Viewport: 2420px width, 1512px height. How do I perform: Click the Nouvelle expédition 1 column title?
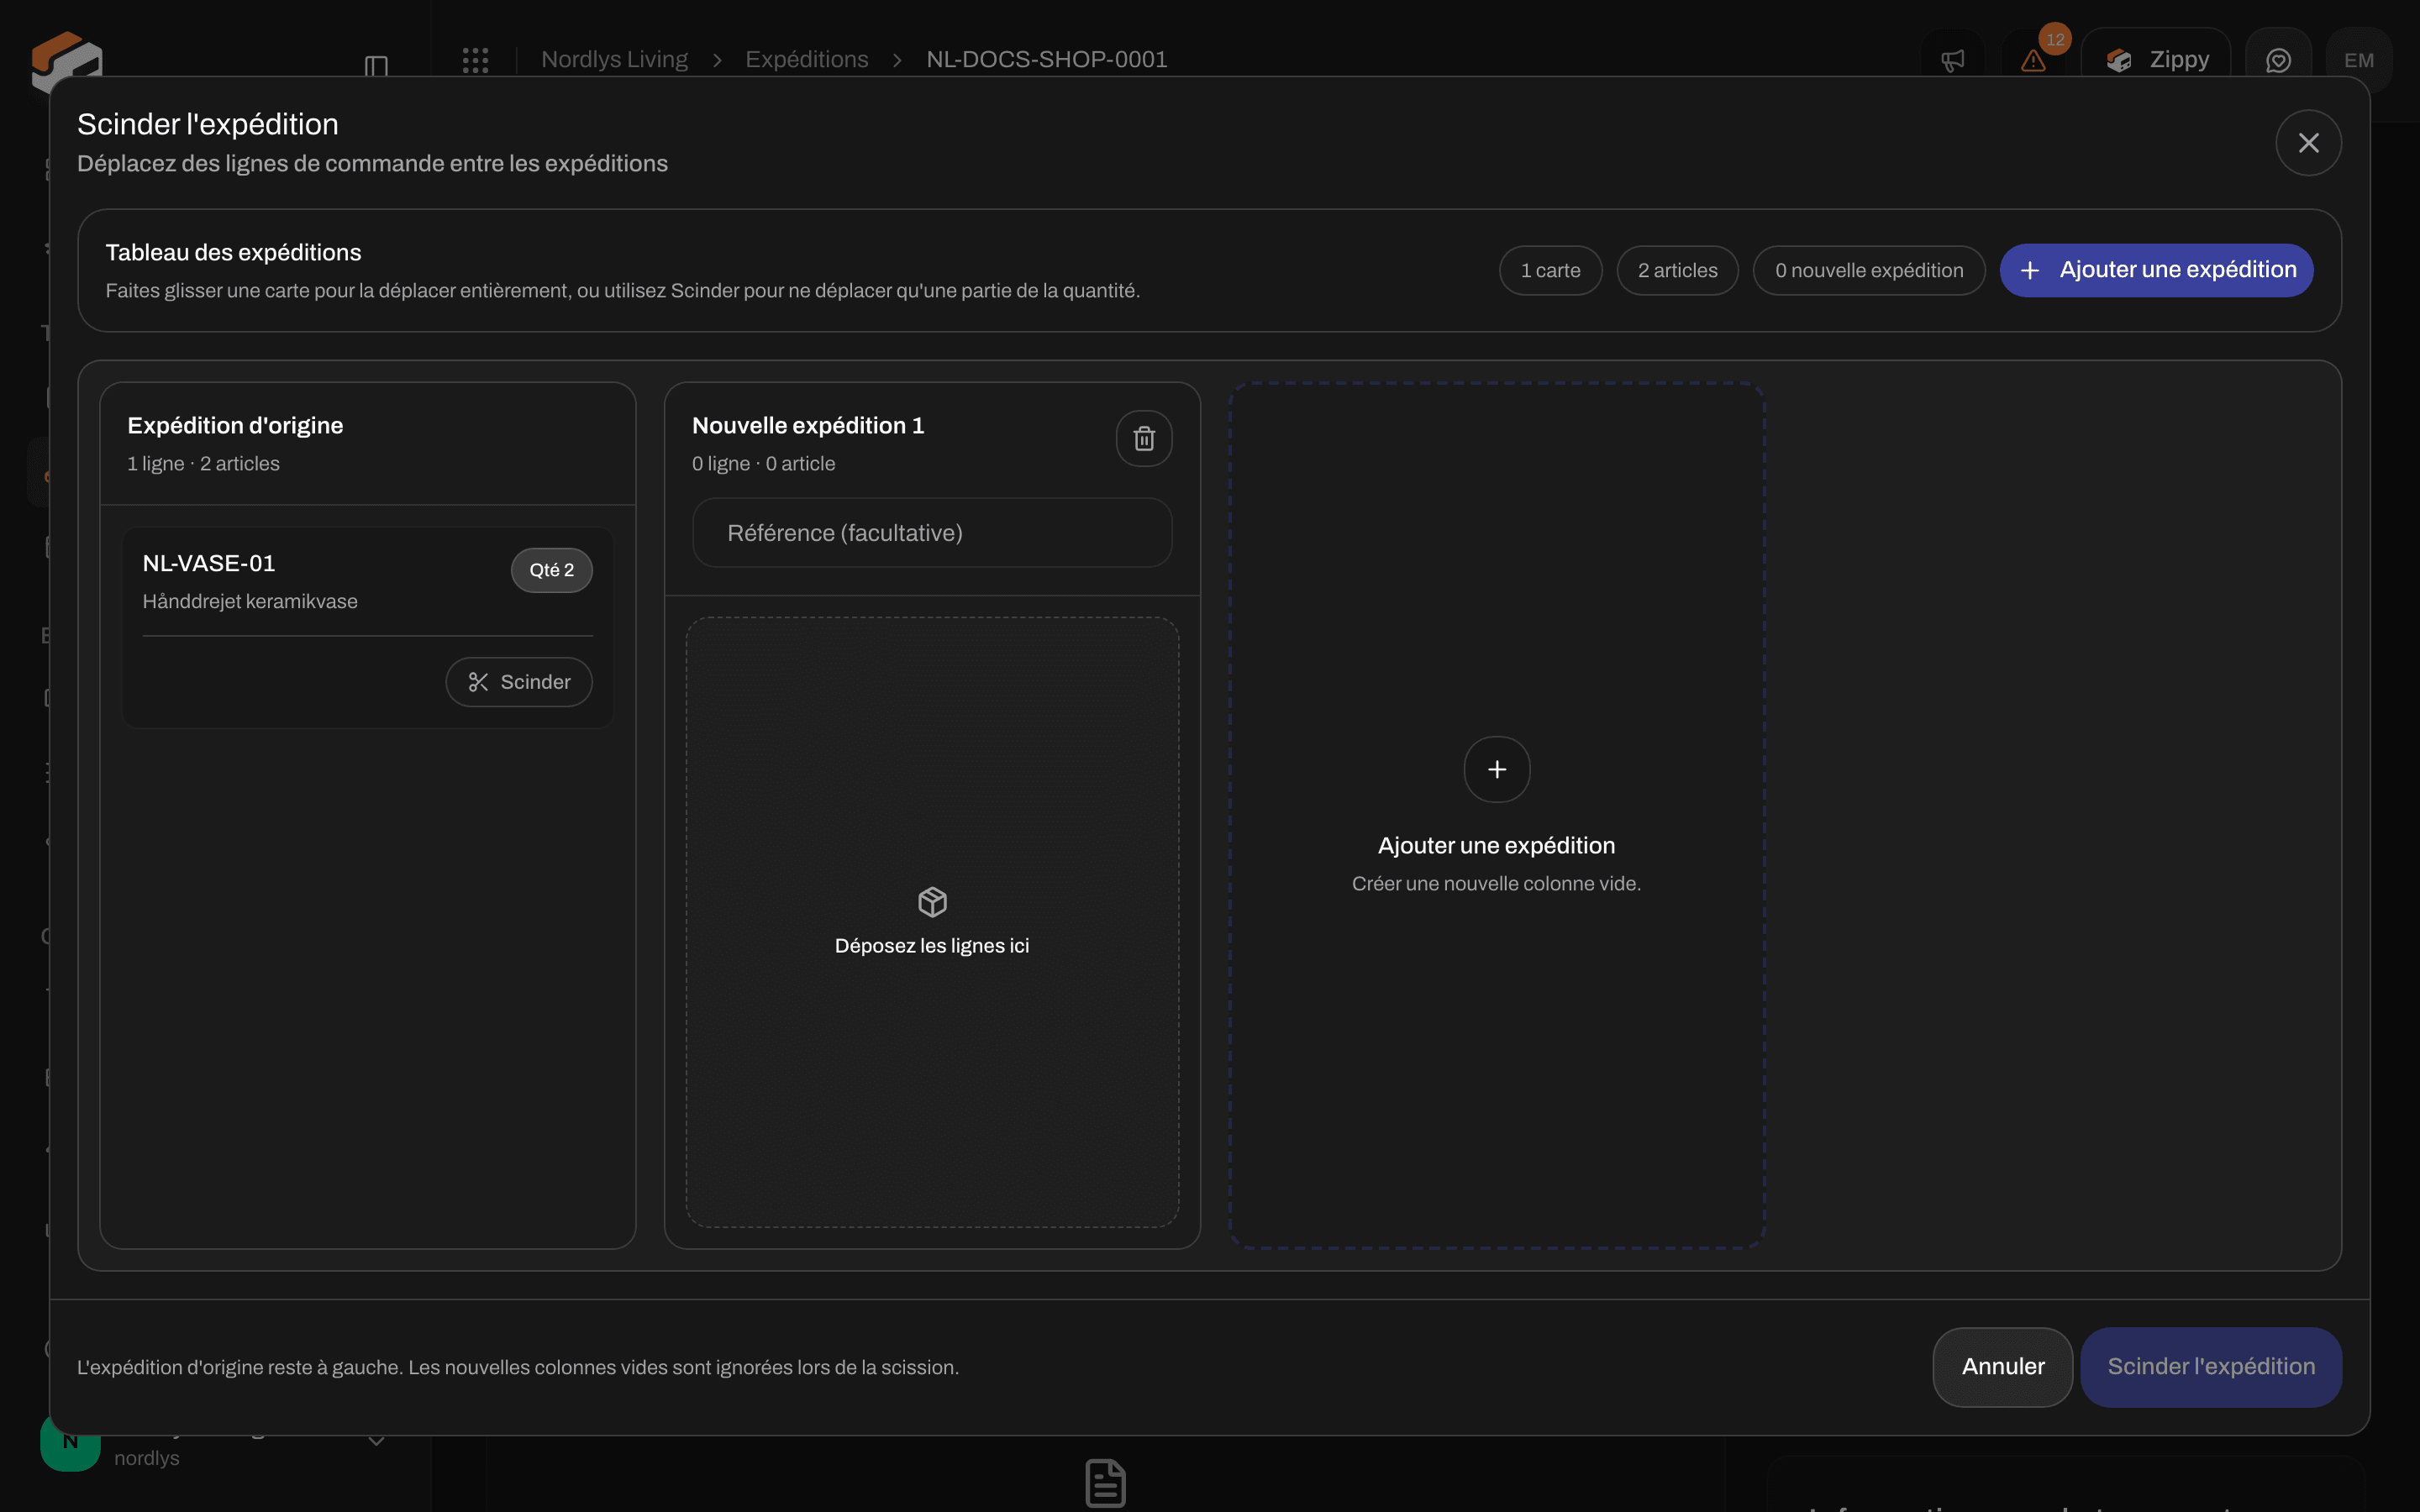808,426
